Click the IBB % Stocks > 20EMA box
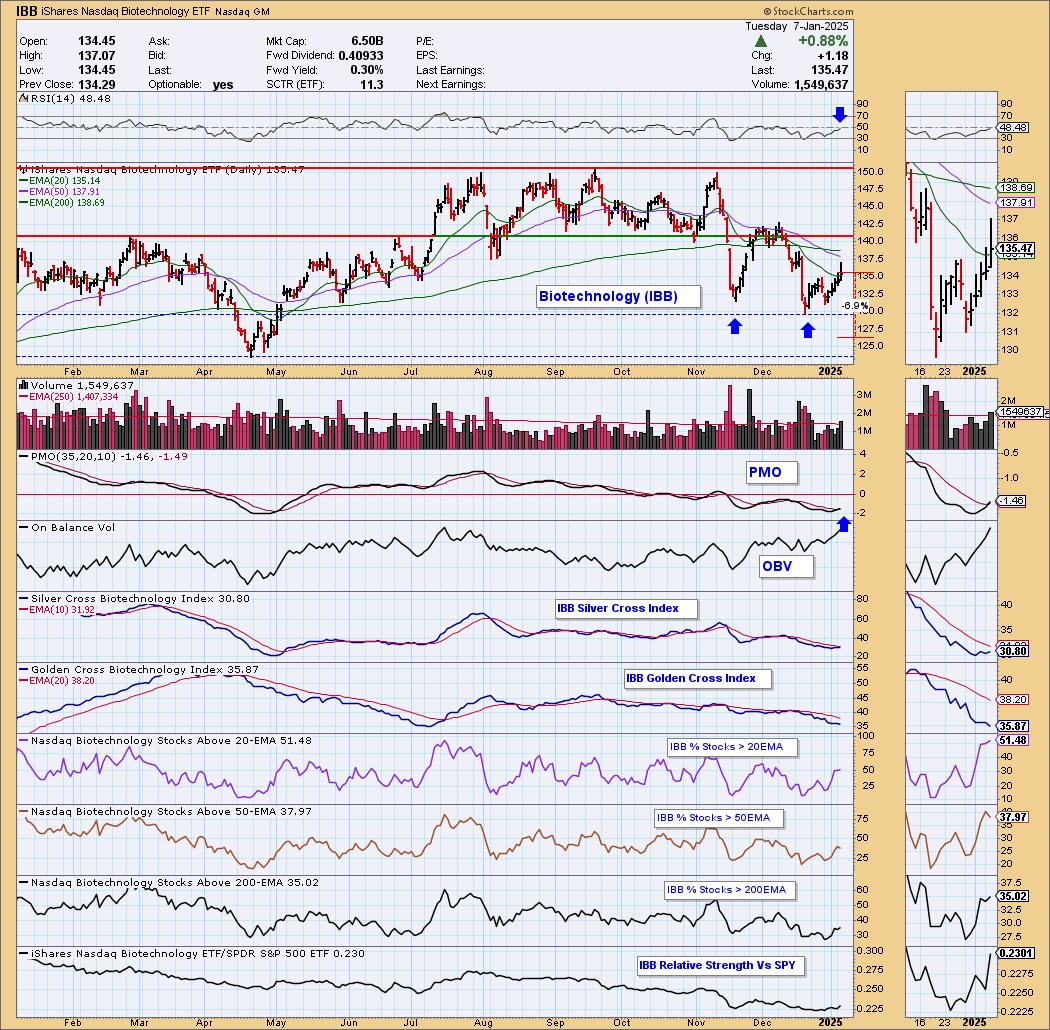 point(733,747)
